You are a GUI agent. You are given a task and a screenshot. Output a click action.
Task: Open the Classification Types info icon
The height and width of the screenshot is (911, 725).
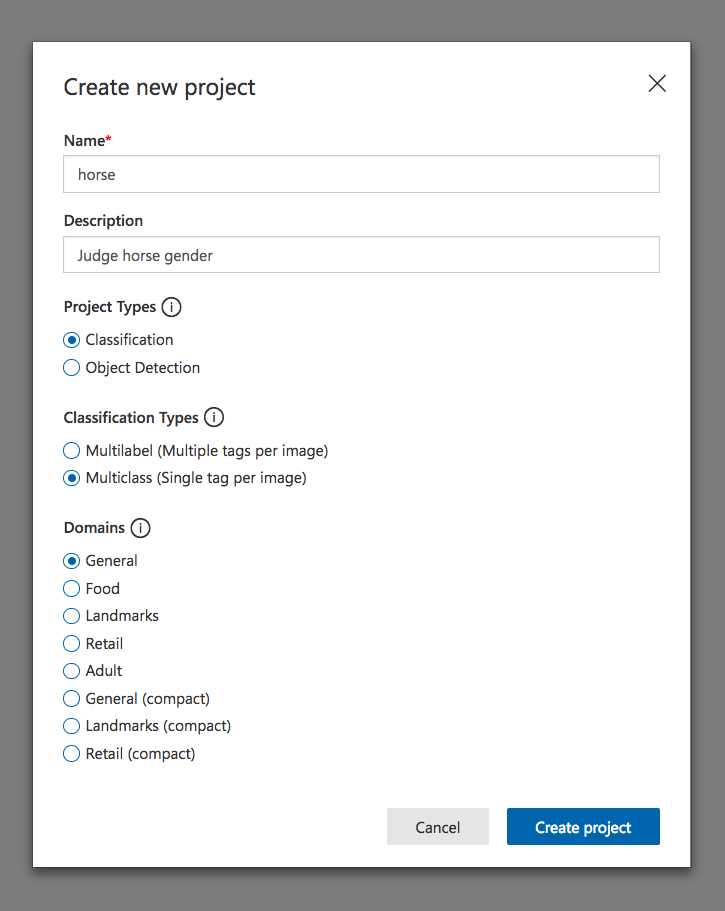[x=214, y=417]
